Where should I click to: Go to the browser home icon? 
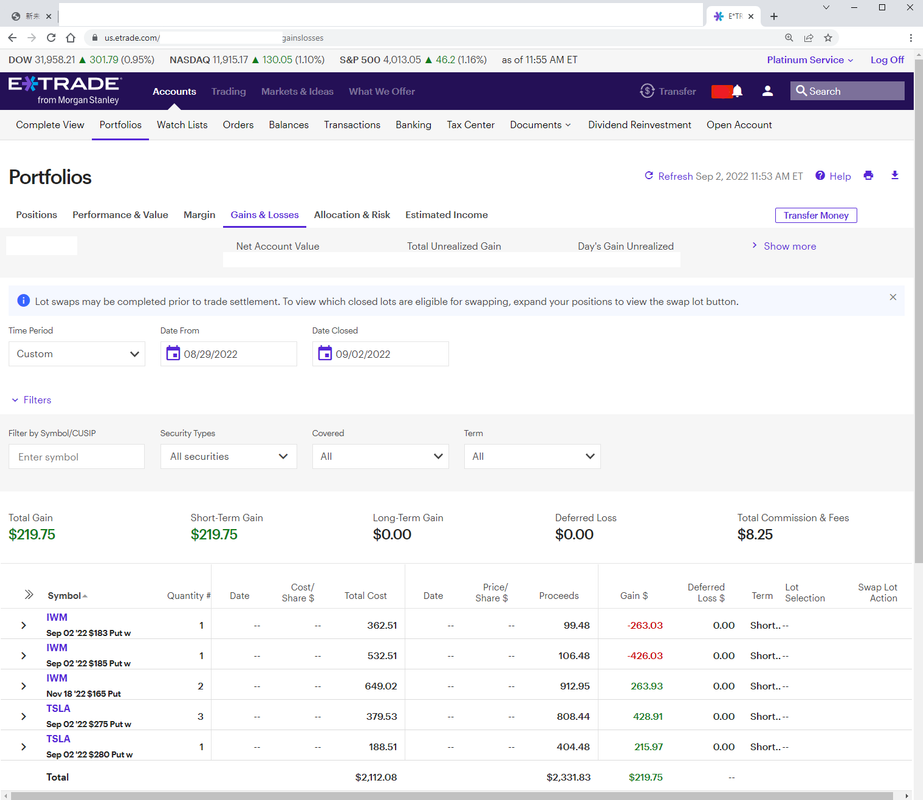pos(71,38)
